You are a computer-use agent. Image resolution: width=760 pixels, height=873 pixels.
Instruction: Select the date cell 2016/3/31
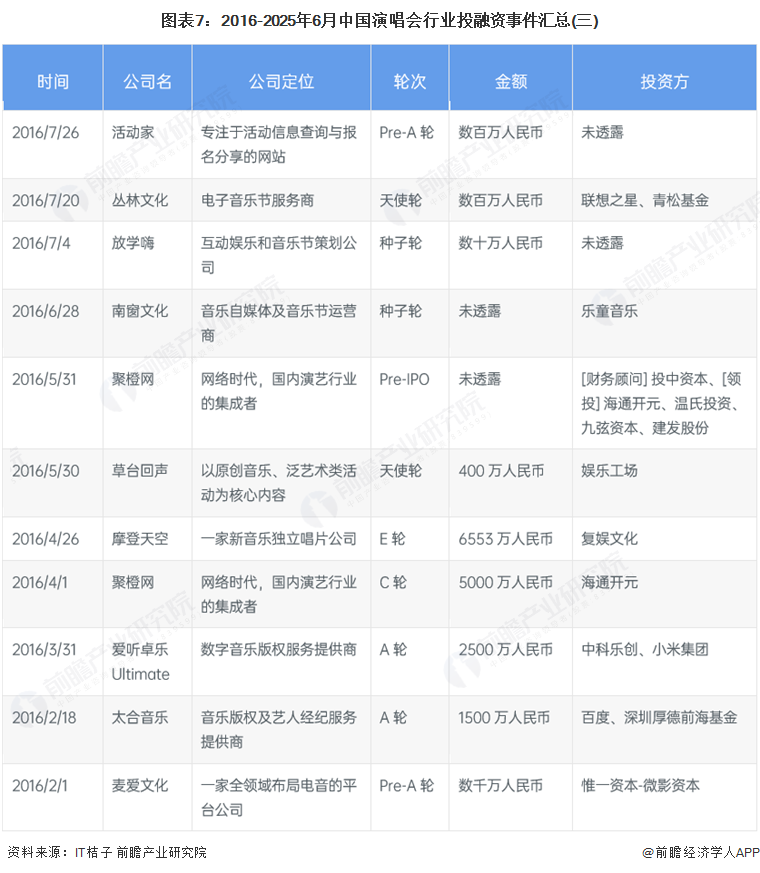click(44, 650)
